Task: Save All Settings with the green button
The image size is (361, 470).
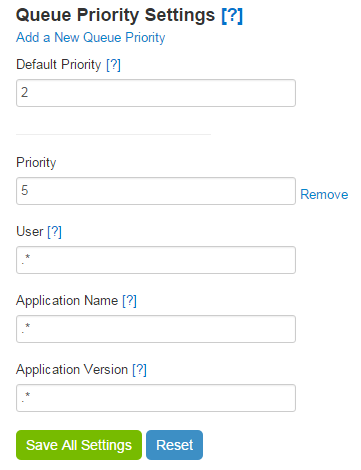Action: click(79, 445)
